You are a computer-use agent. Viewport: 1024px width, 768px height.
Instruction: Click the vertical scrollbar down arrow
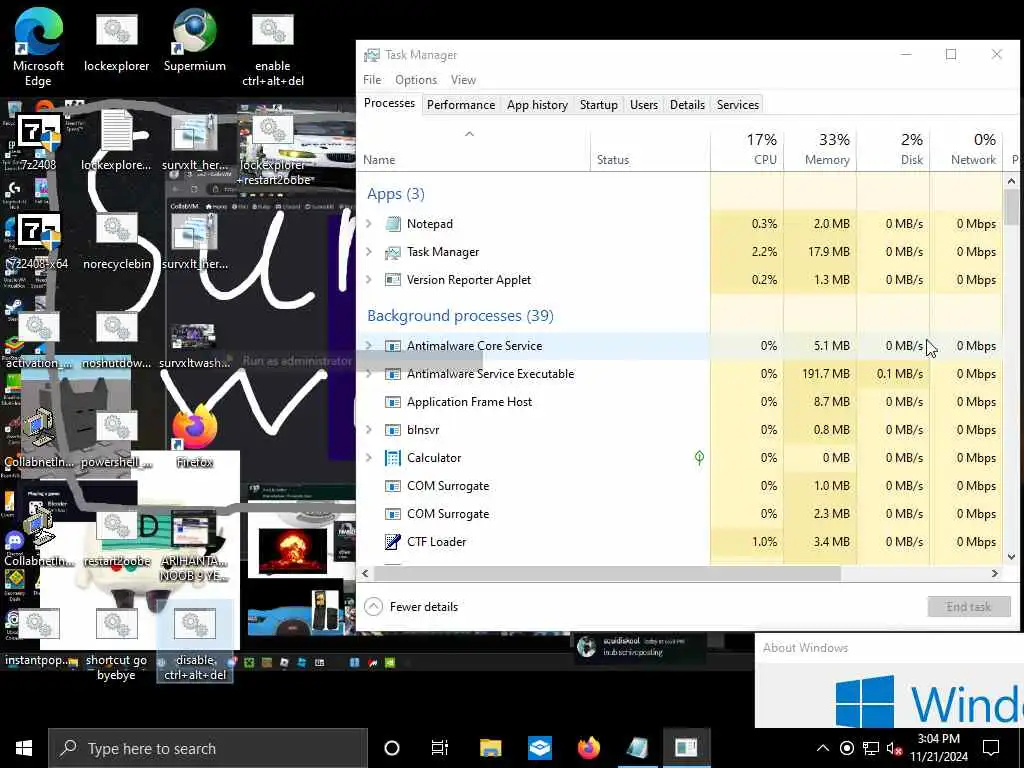(1012, 557)
